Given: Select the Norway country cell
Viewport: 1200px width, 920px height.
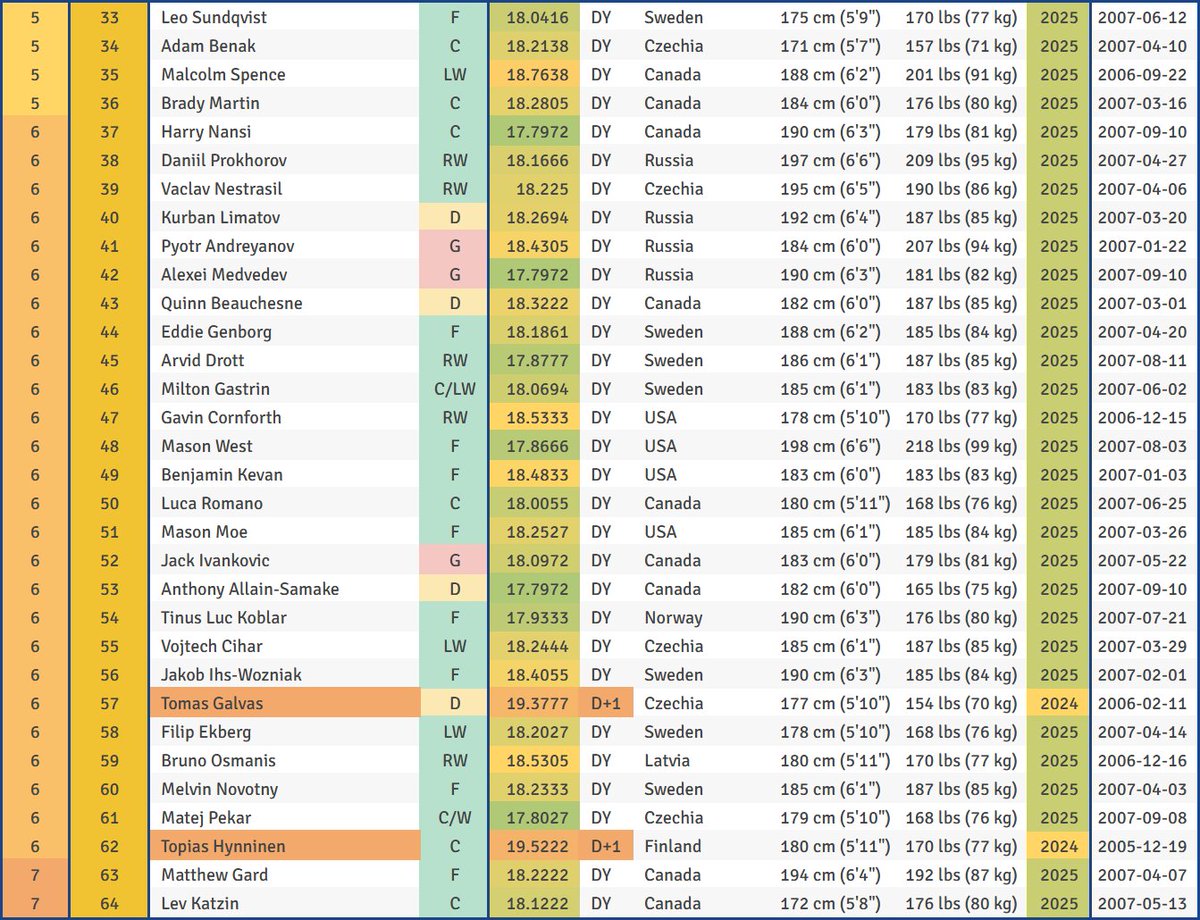Looking at the screenshot, I should [673, 618].
